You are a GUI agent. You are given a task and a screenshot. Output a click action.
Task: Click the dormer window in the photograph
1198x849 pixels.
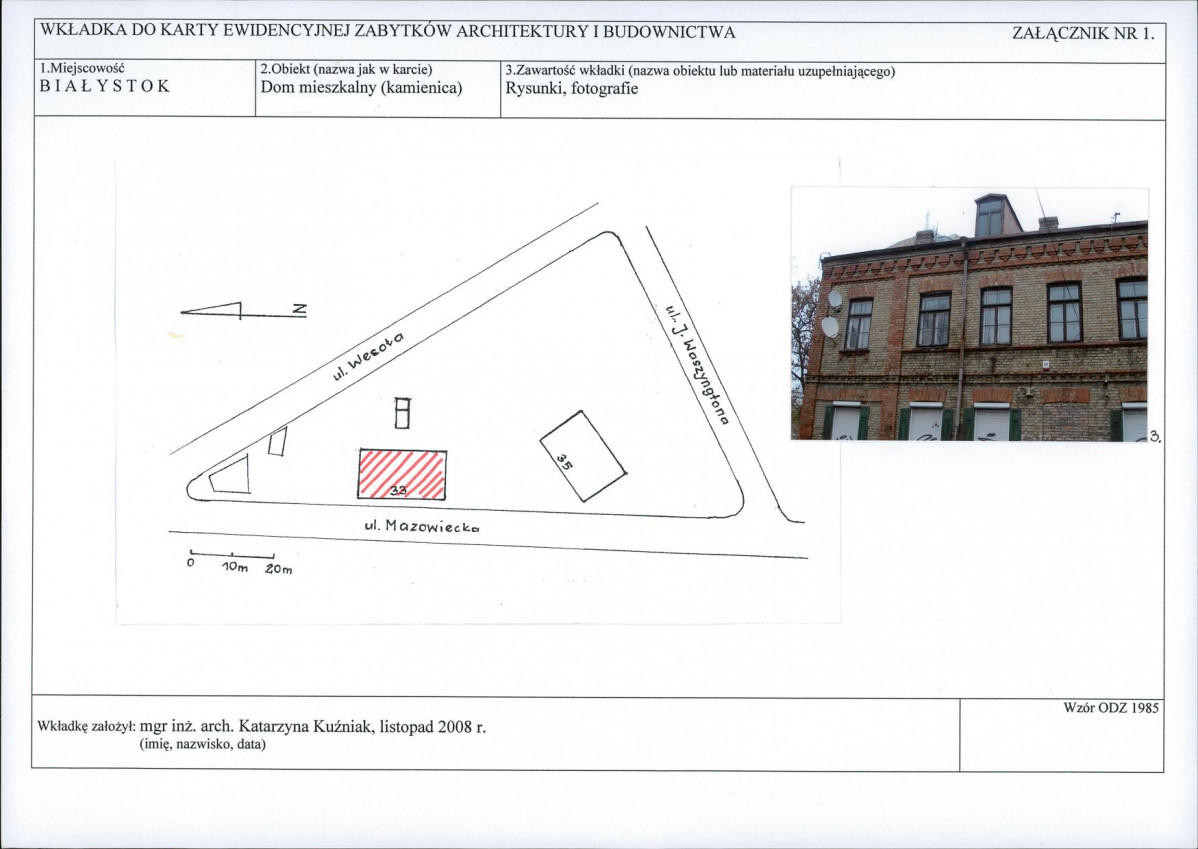click(990, 215)
